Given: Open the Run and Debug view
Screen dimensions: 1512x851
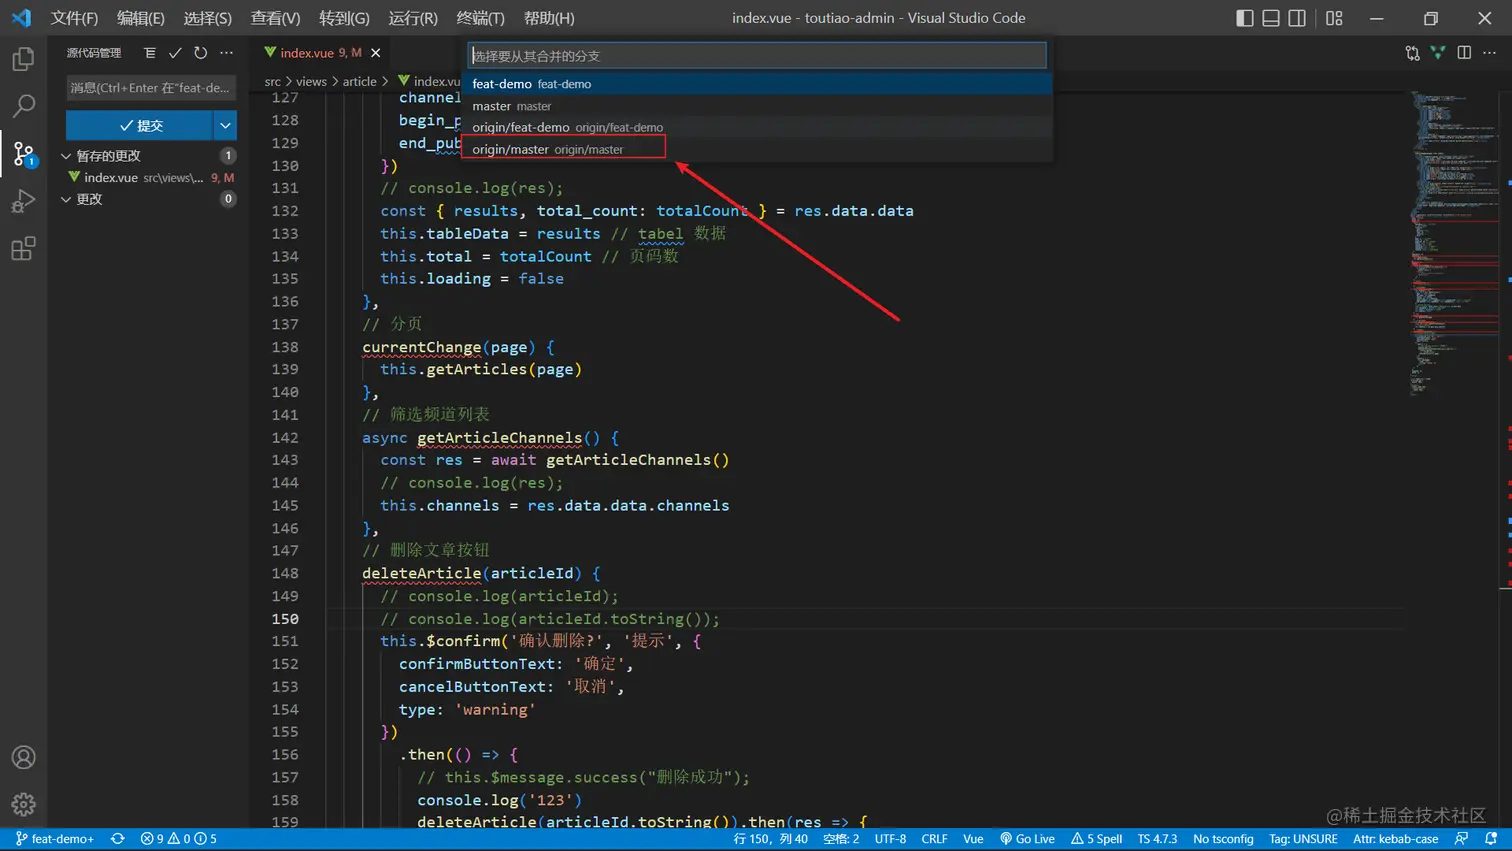Looking at the screenshot, I should [23, 201].
